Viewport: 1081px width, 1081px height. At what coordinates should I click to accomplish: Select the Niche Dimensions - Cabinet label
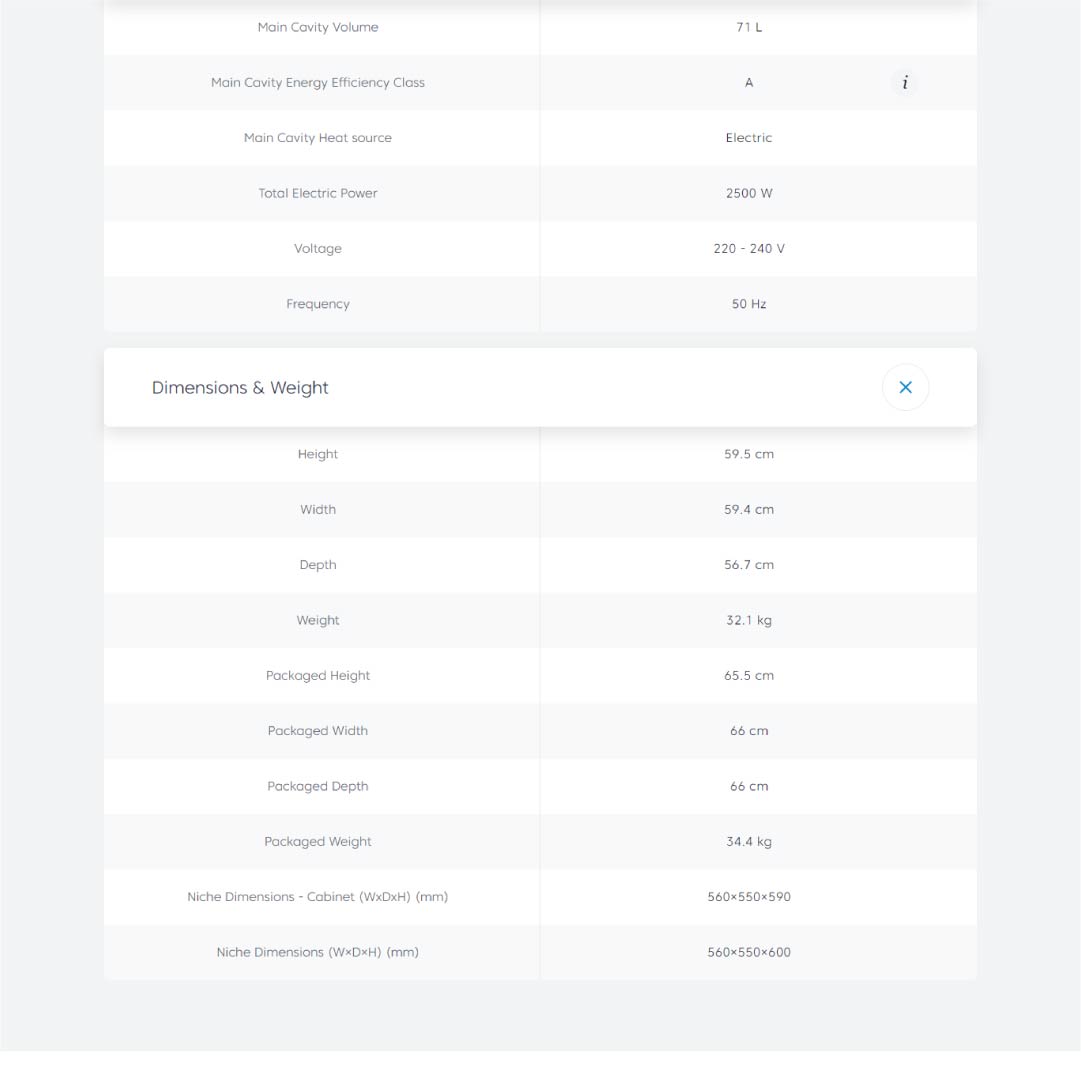(x=318, y=897)
